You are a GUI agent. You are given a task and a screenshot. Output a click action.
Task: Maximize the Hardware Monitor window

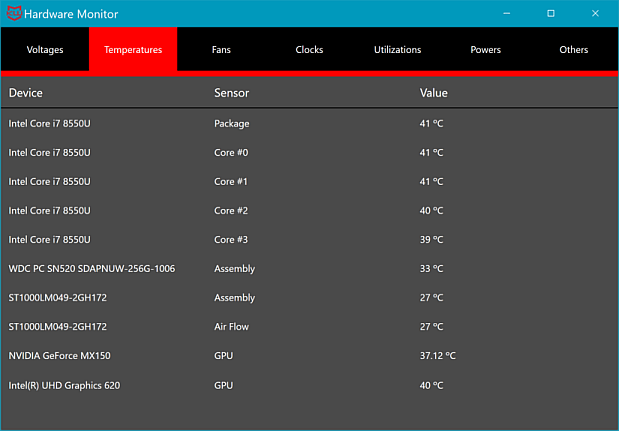(551, 13)
